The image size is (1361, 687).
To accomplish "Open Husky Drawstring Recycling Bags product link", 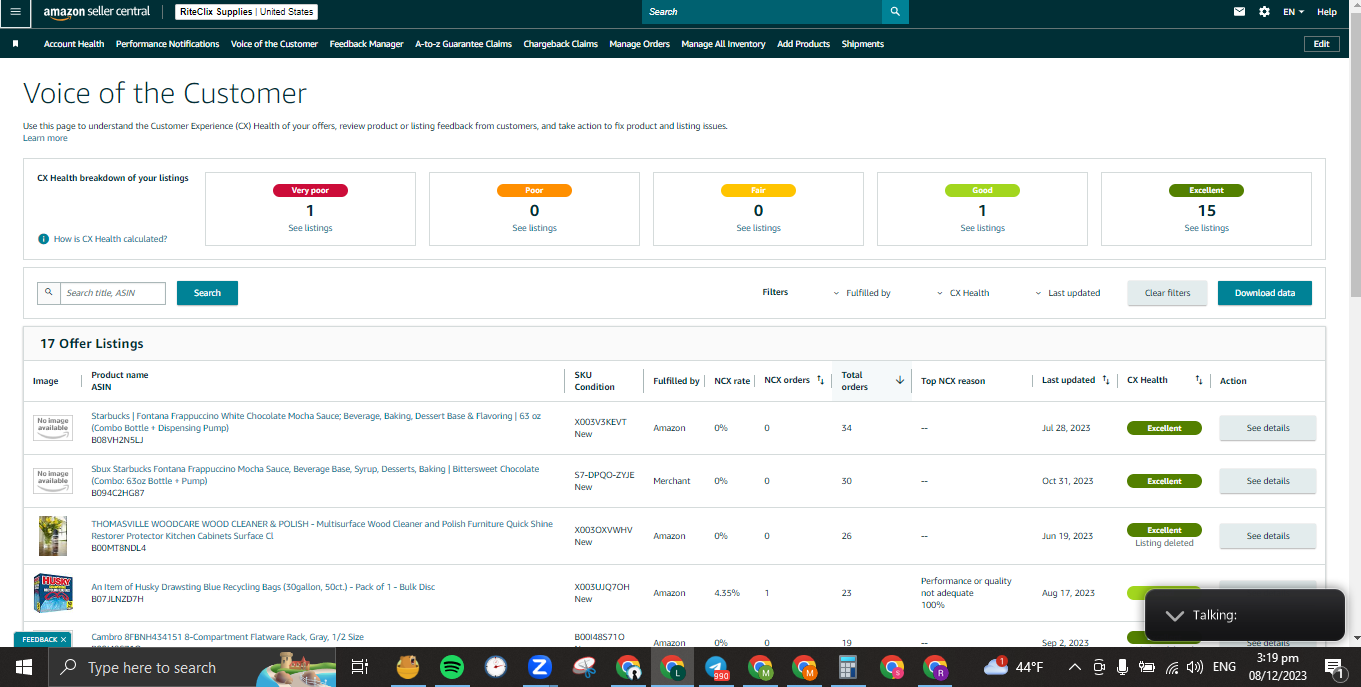I will (263, 587).
